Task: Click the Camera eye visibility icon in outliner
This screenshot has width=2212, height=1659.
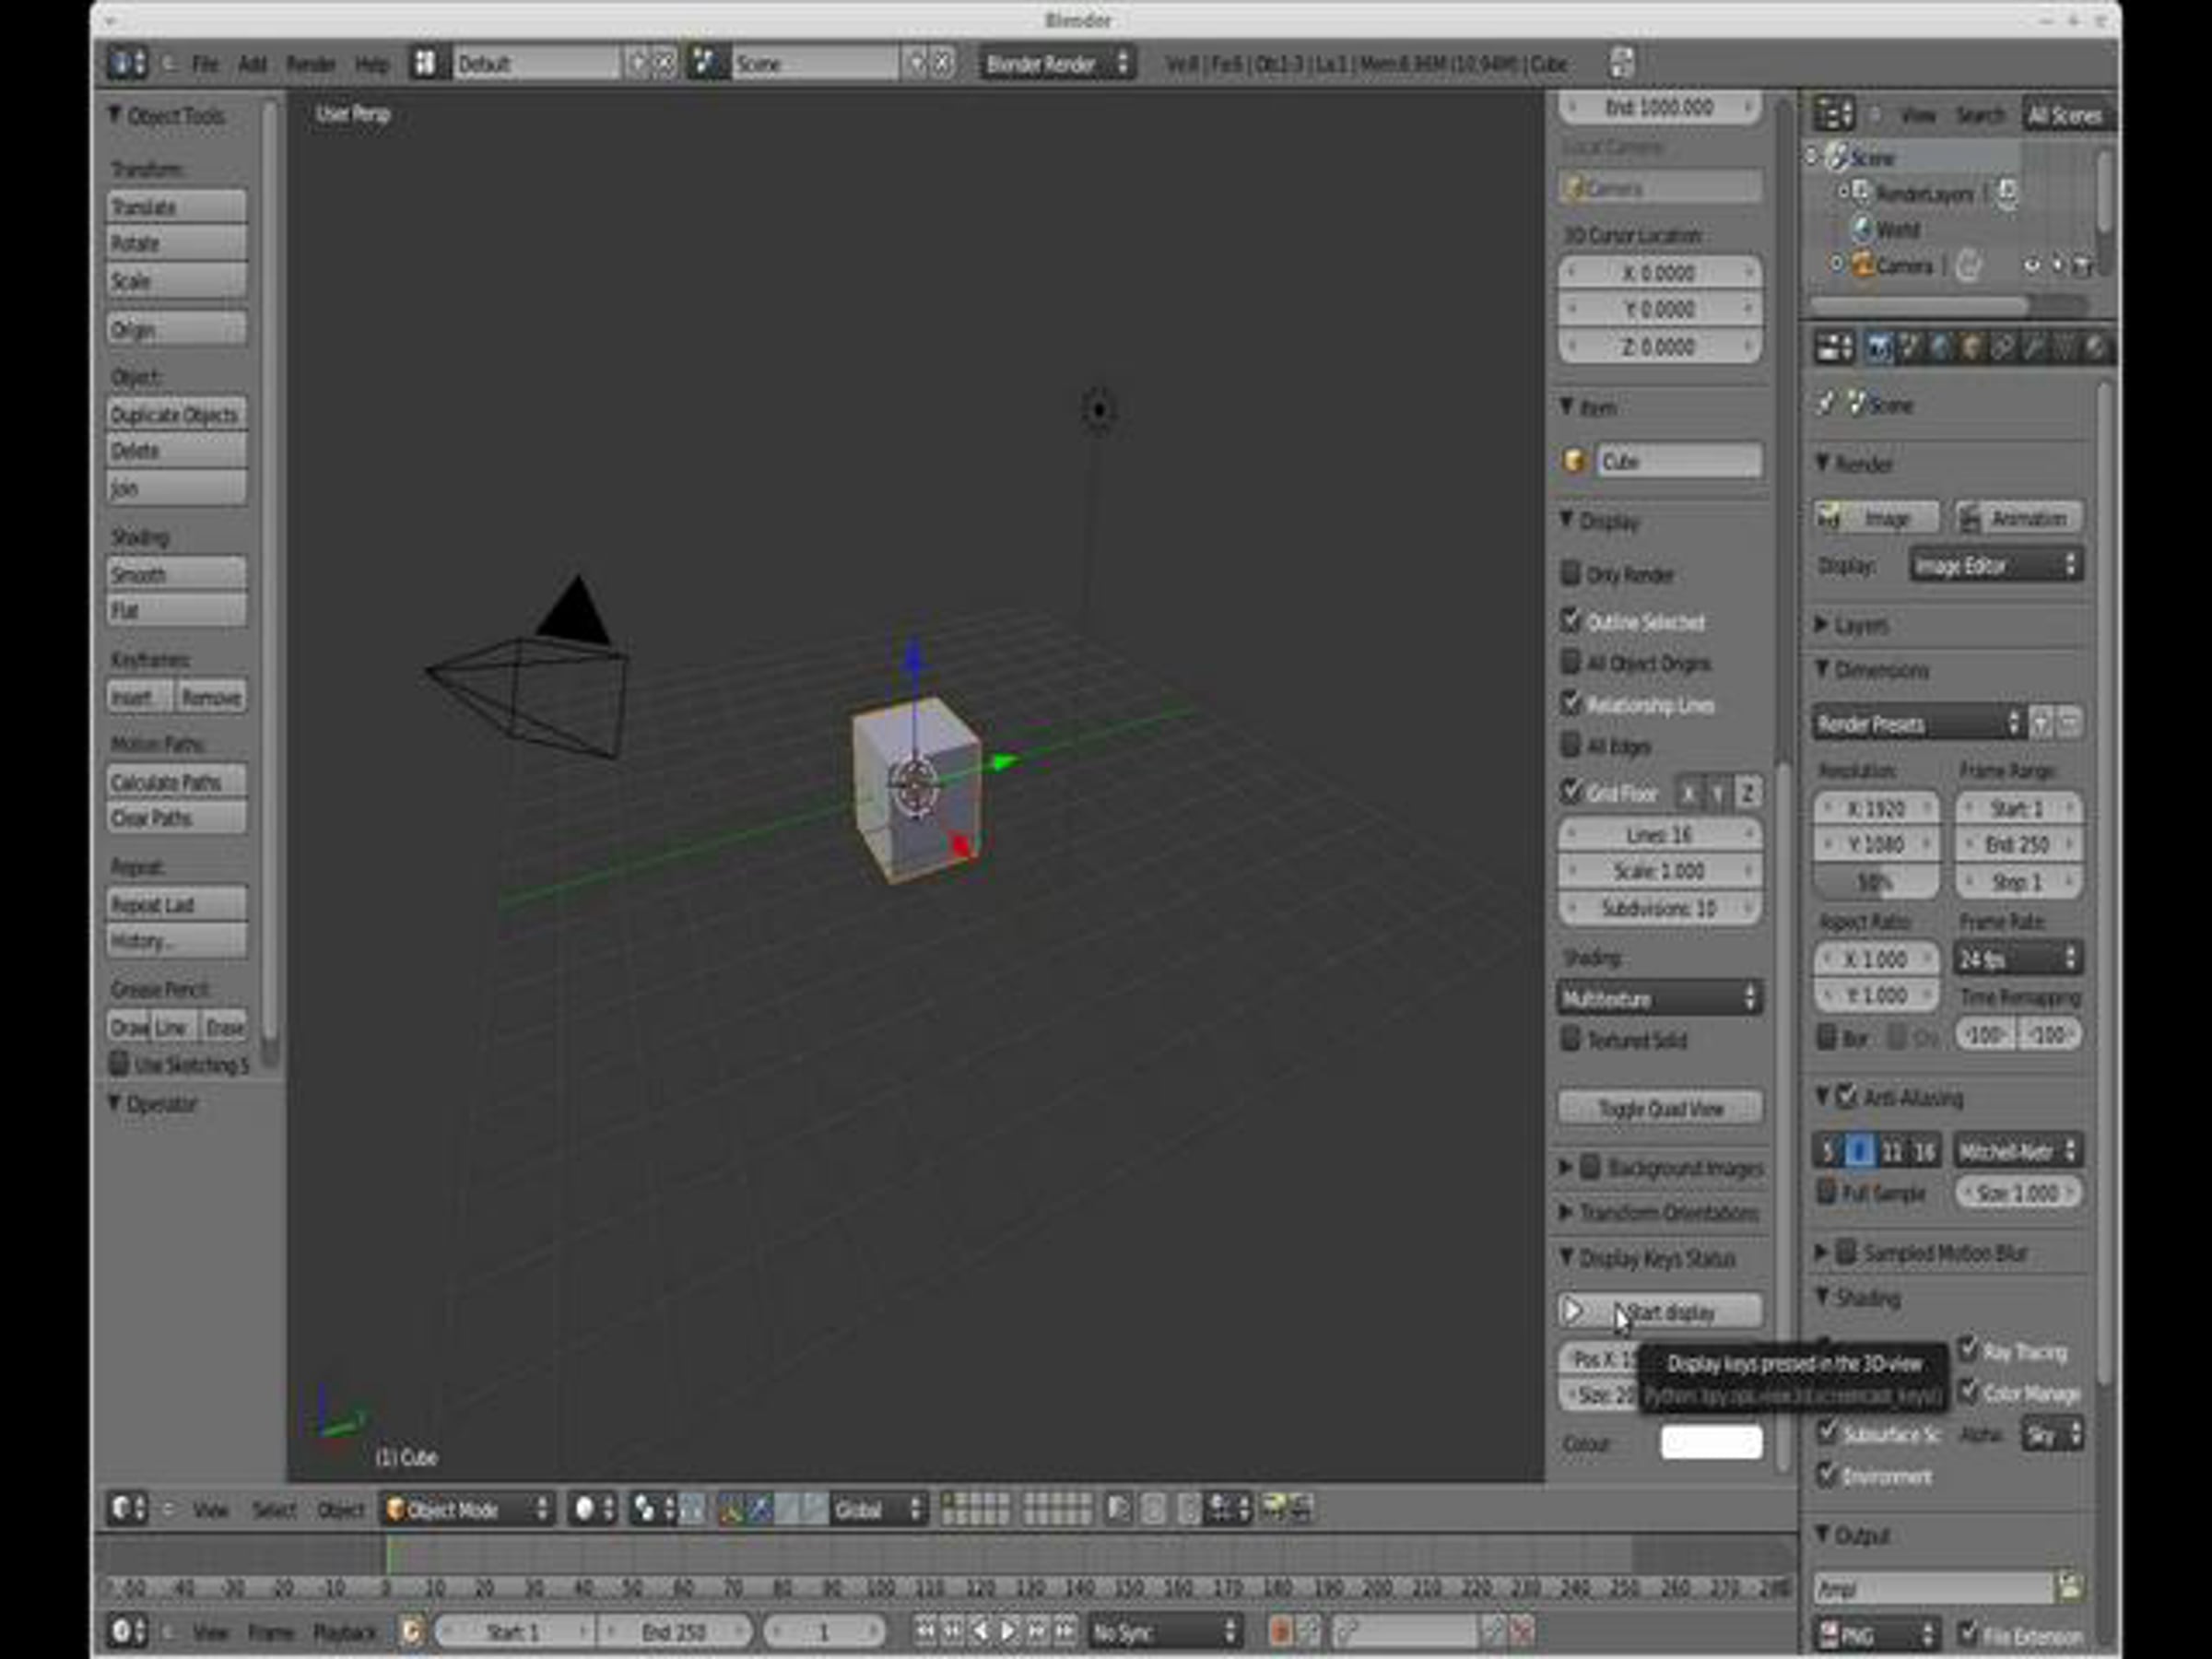Action: pyautogui.click(x=2031, y=266)
